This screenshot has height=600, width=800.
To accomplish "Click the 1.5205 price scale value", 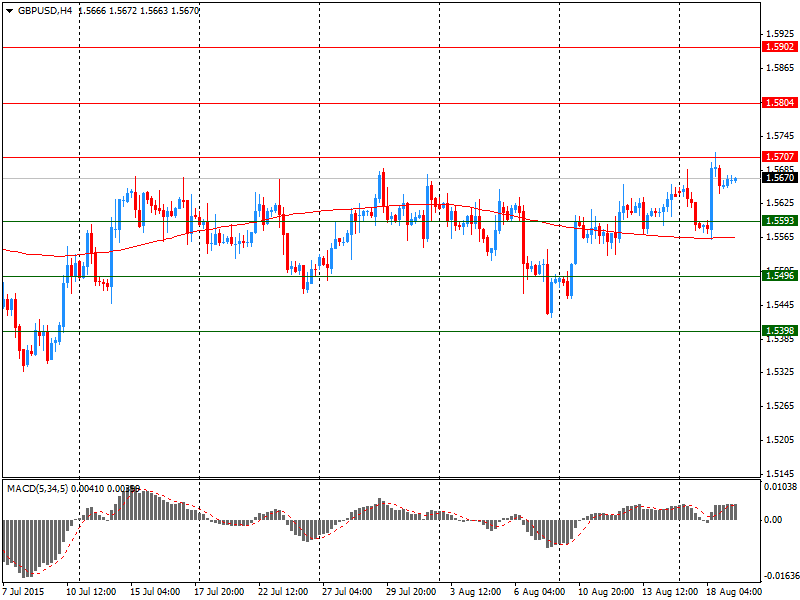I will pos(780,440).
